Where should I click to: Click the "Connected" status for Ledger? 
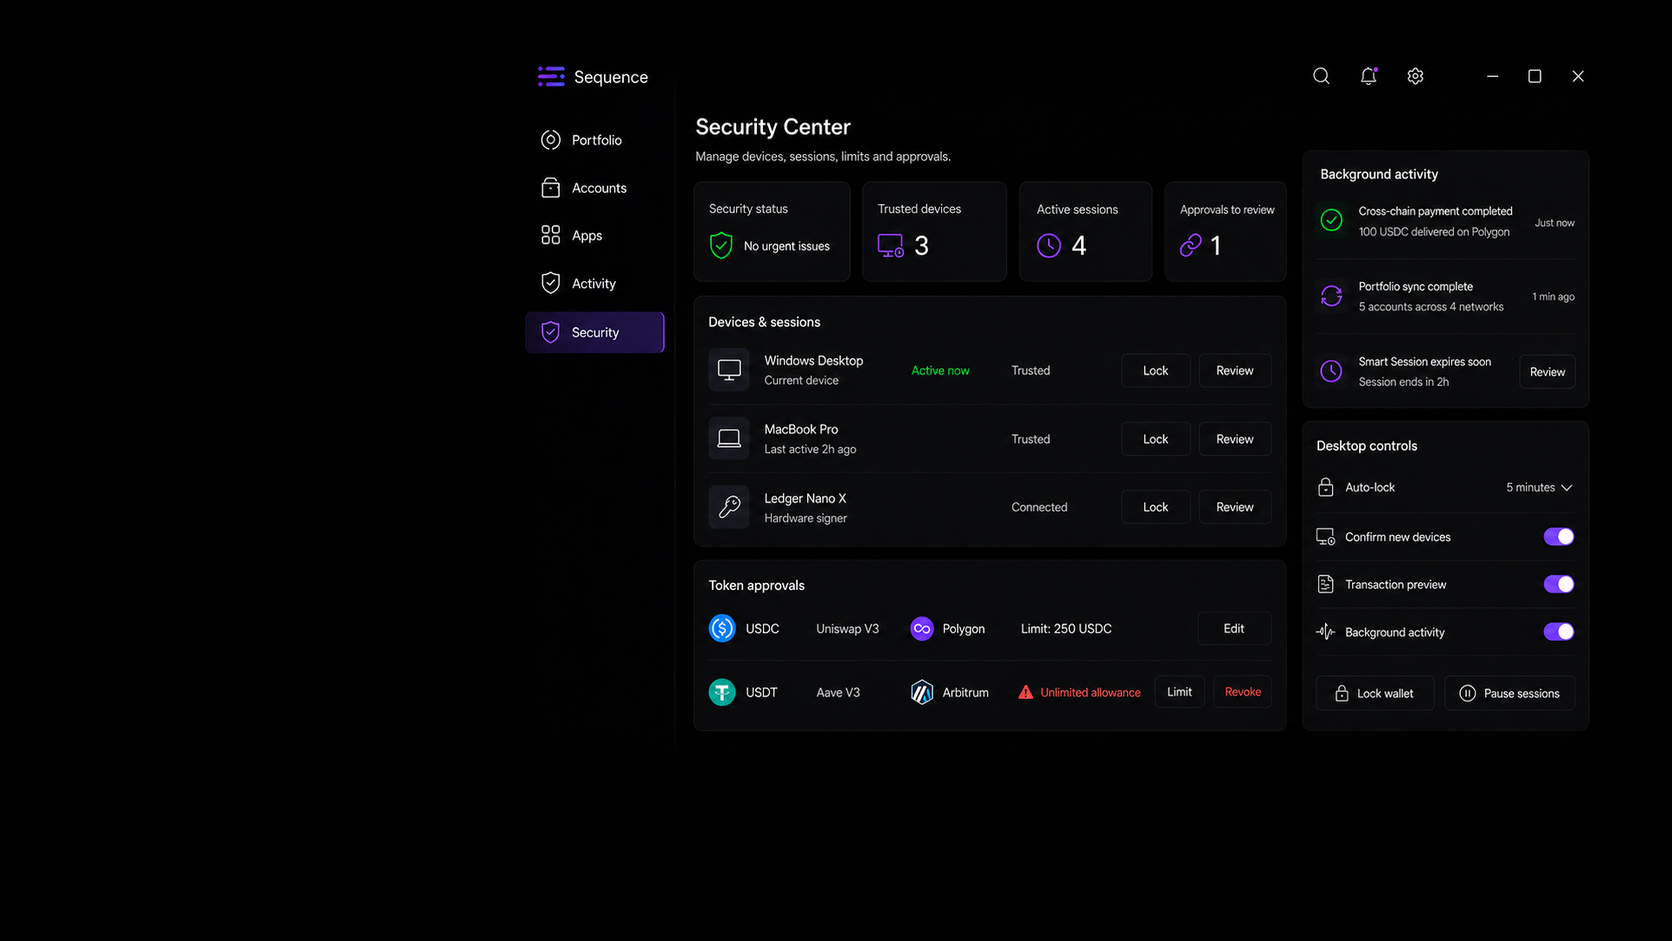coord(1039,507)
